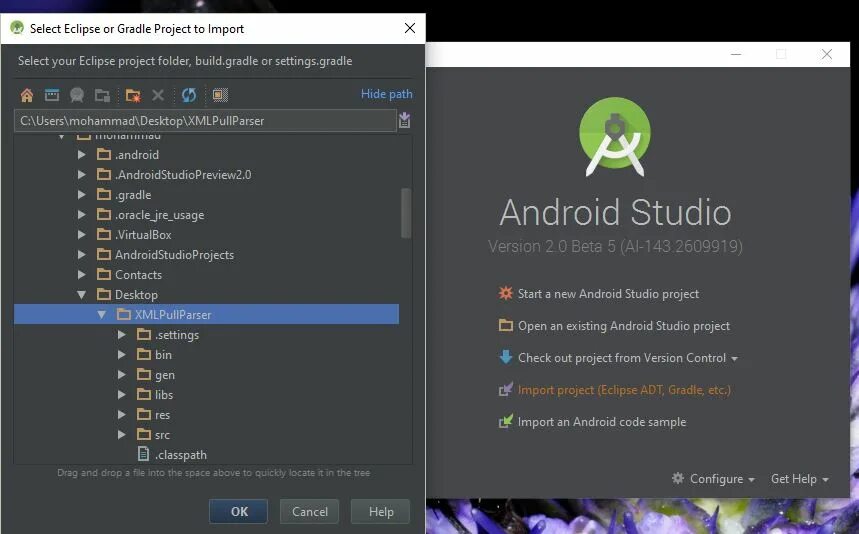The height and width of the screenshot is (534, 859).
Task: Select the icon beside Import an Android code sample
Action: (505, 421)
